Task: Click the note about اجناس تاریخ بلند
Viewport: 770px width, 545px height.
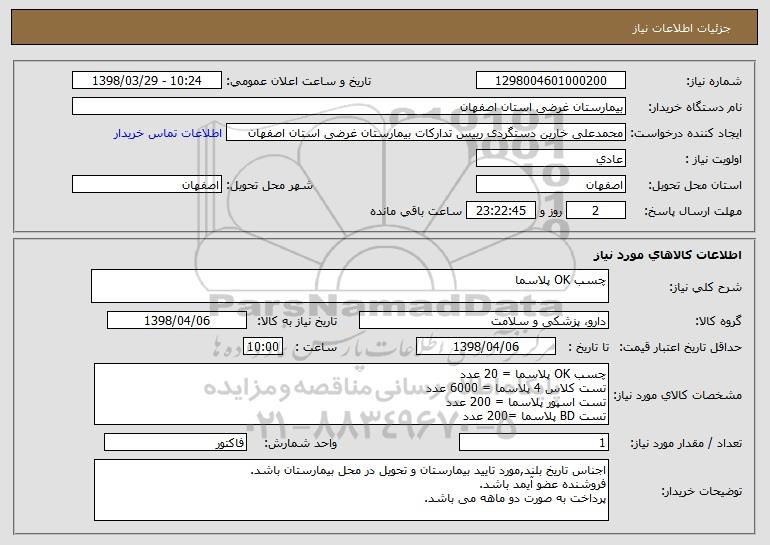Action: (428, 470)
